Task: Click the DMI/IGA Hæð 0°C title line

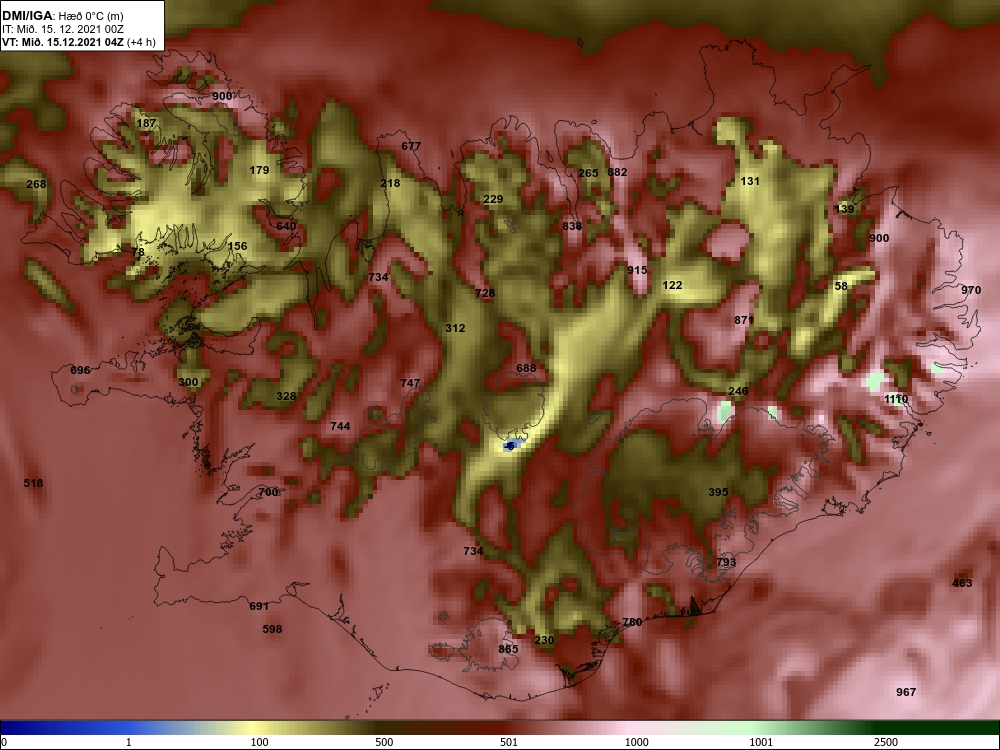Action: pyautogui.click(x=63, y=16)
